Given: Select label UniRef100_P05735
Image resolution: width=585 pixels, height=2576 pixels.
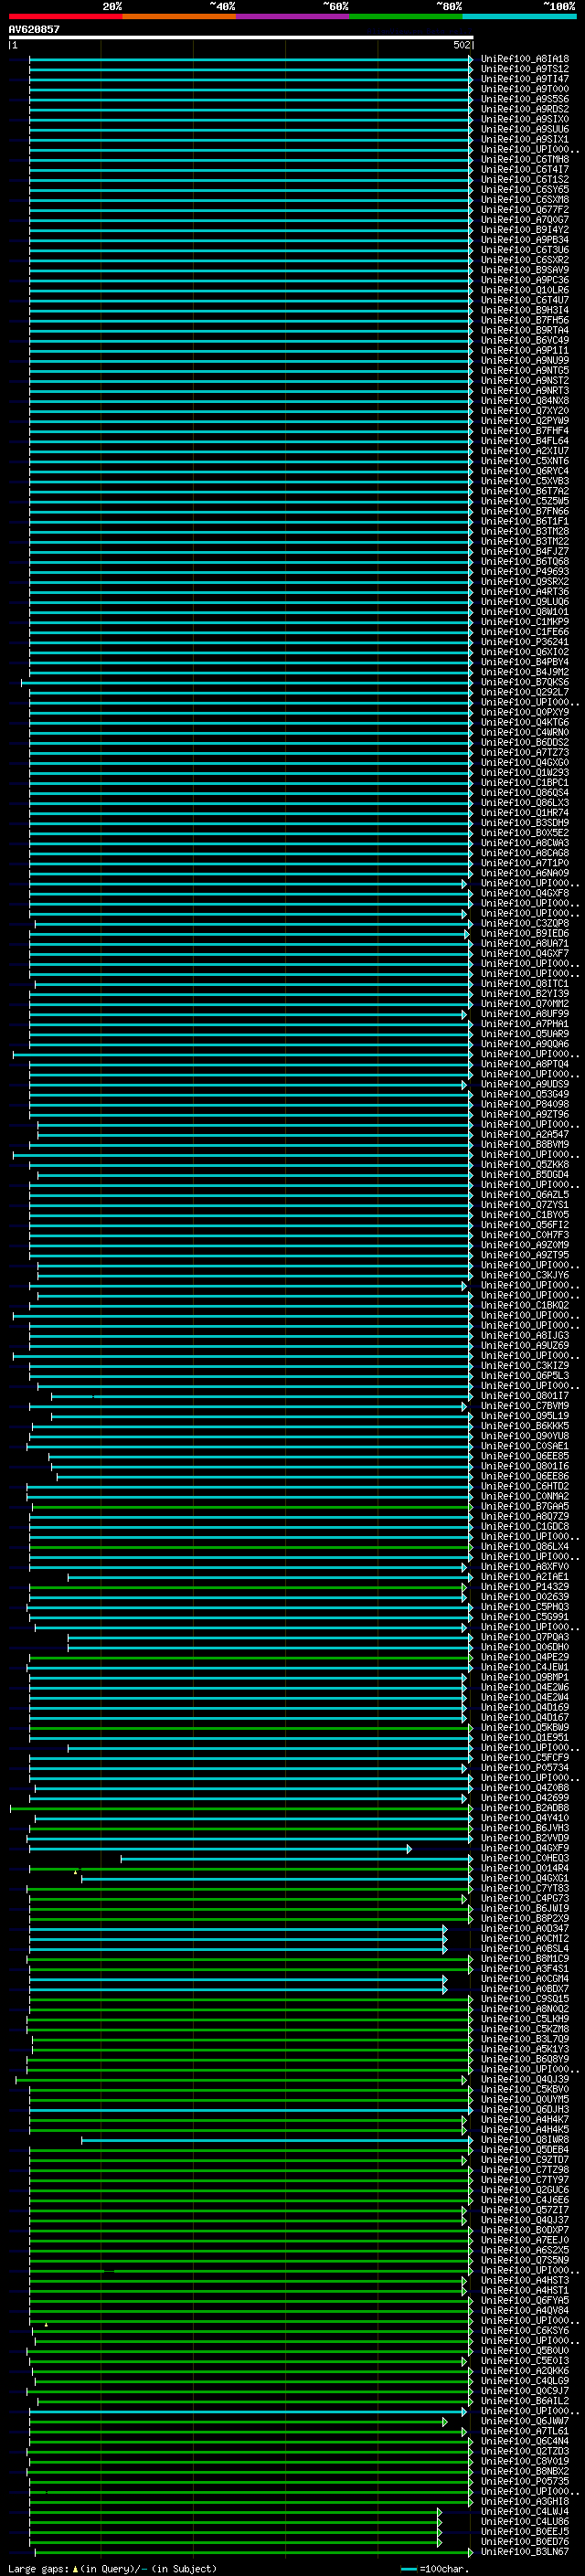Looking at the screenshot, I should [525, 2480].
